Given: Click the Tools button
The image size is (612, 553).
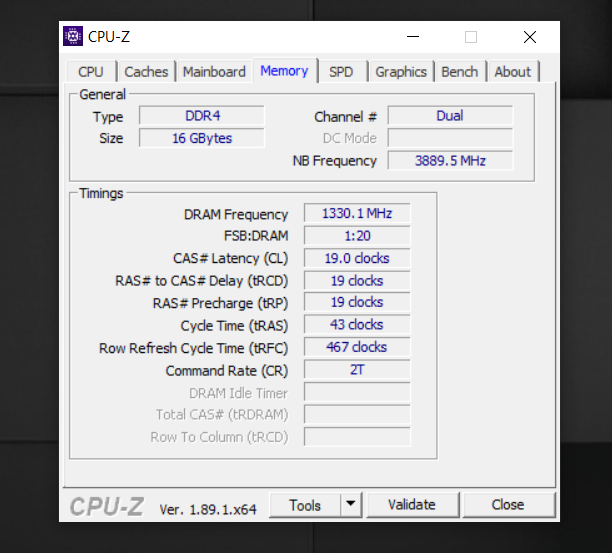Looking at the screenshot, I should 305,505.
